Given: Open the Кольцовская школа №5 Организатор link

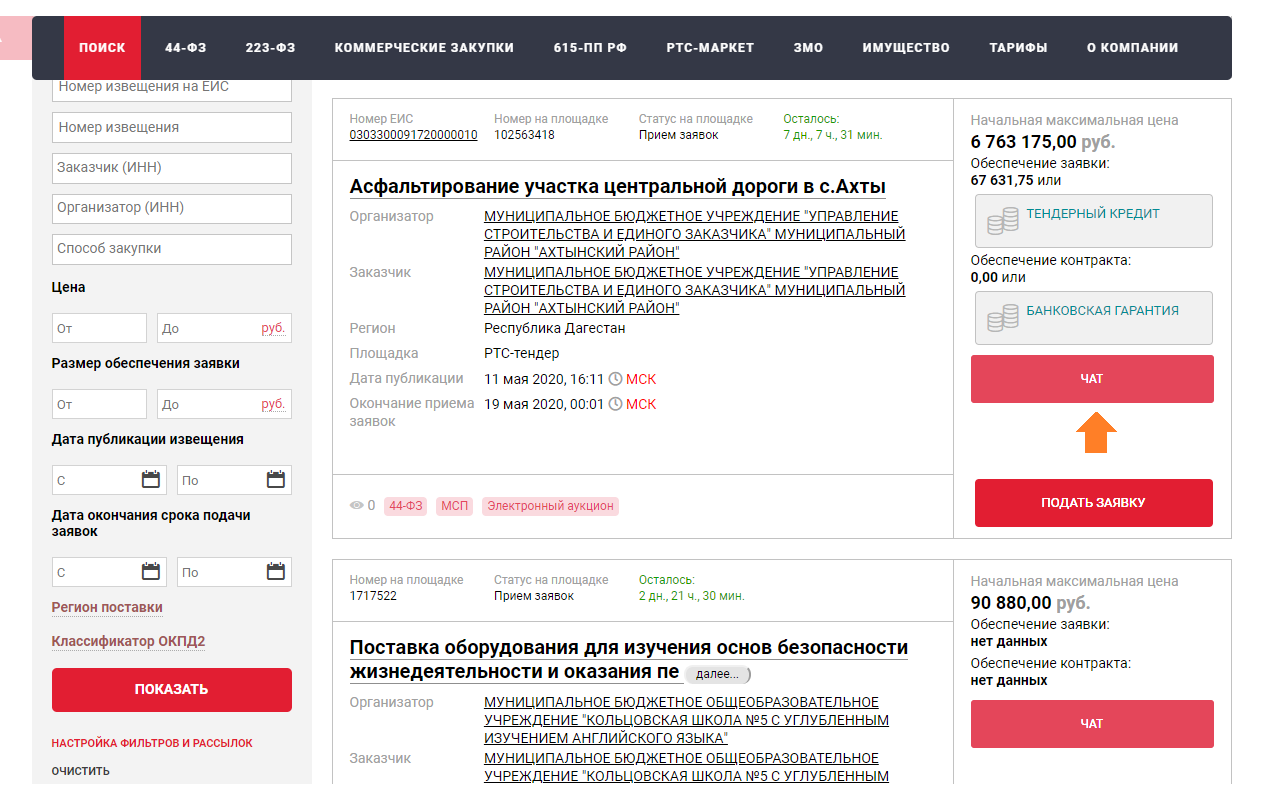Looking at the screenshot, I should click(686, 720).
